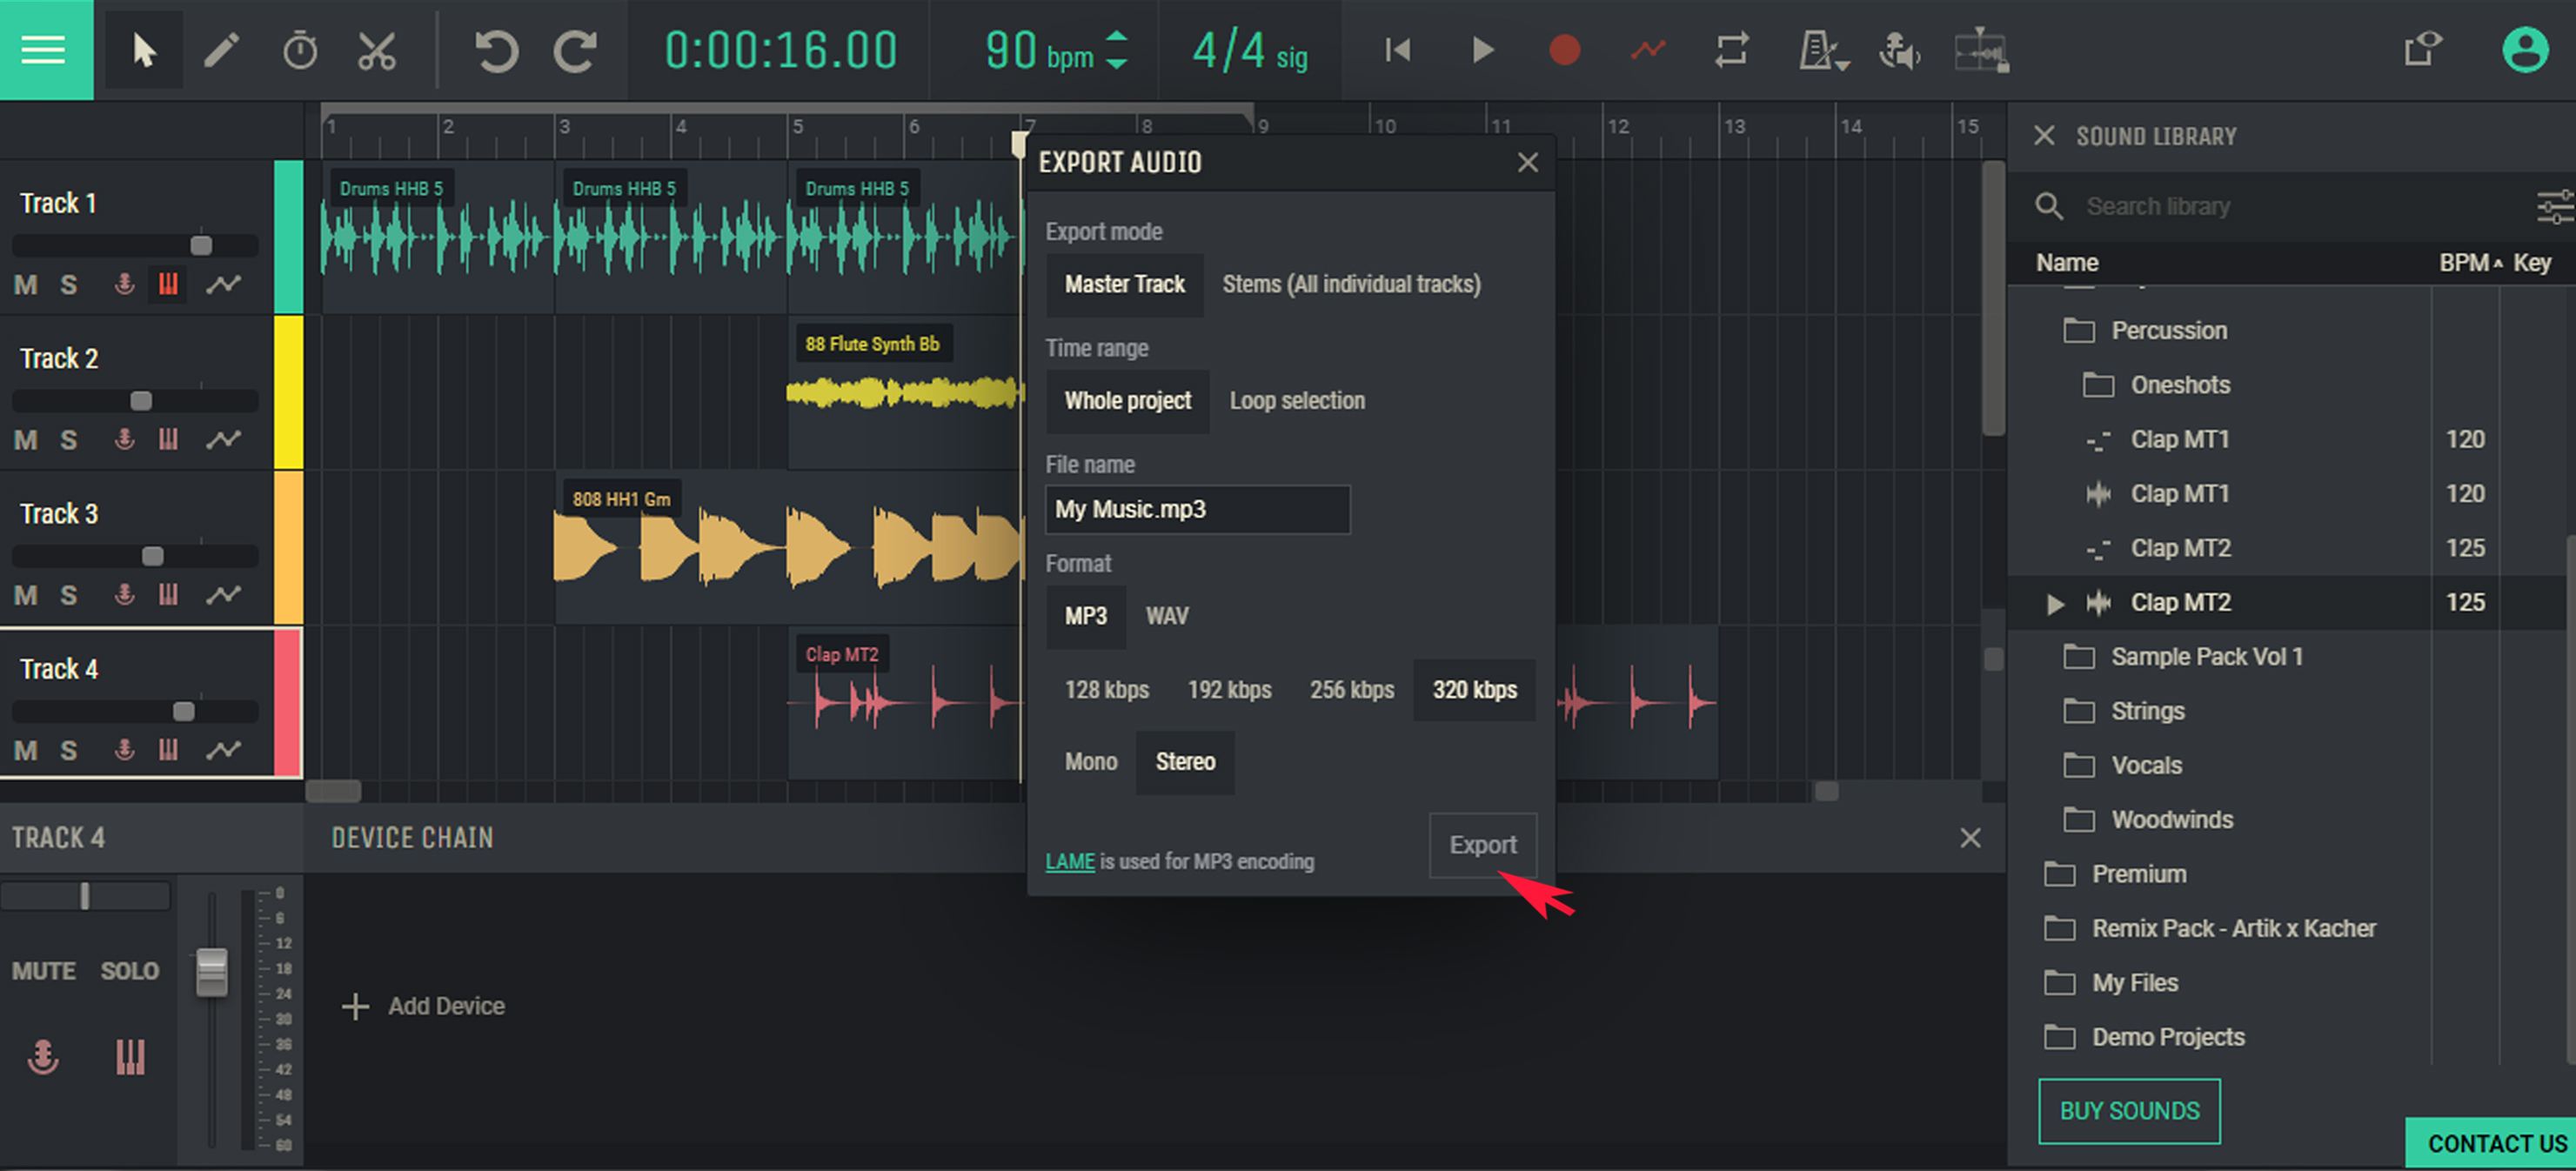Expand the Strings folder in library
The image size is (2576, 1171).
2146,711
